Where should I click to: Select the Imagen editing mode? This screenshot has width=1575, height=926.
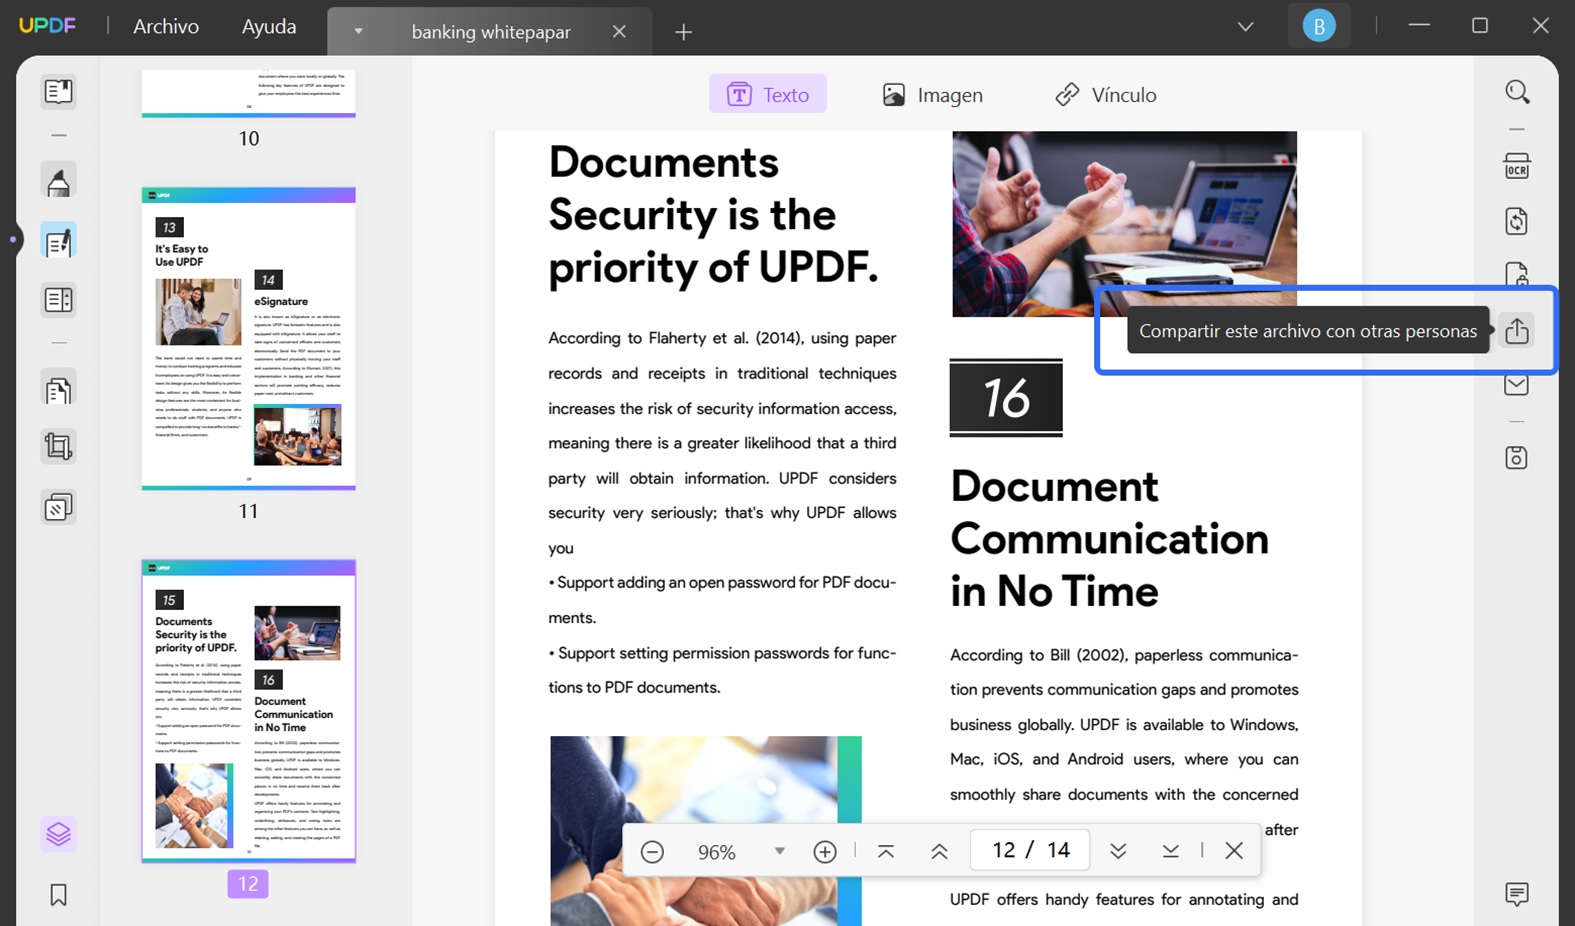pyautogui.click(x=933, y=94)
